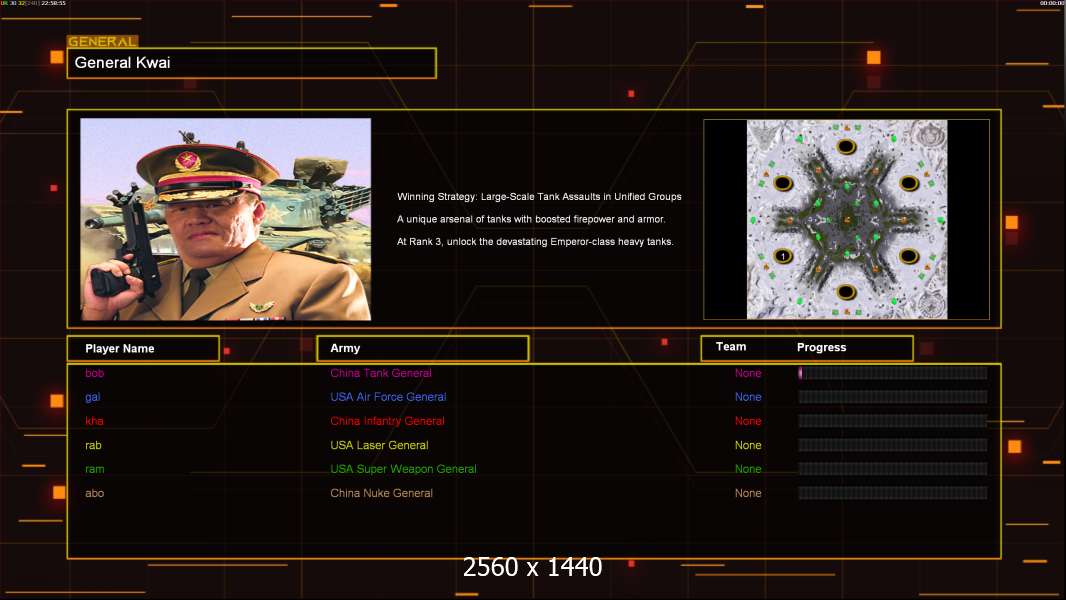Click China Tank General army entry

coord(381,373)
